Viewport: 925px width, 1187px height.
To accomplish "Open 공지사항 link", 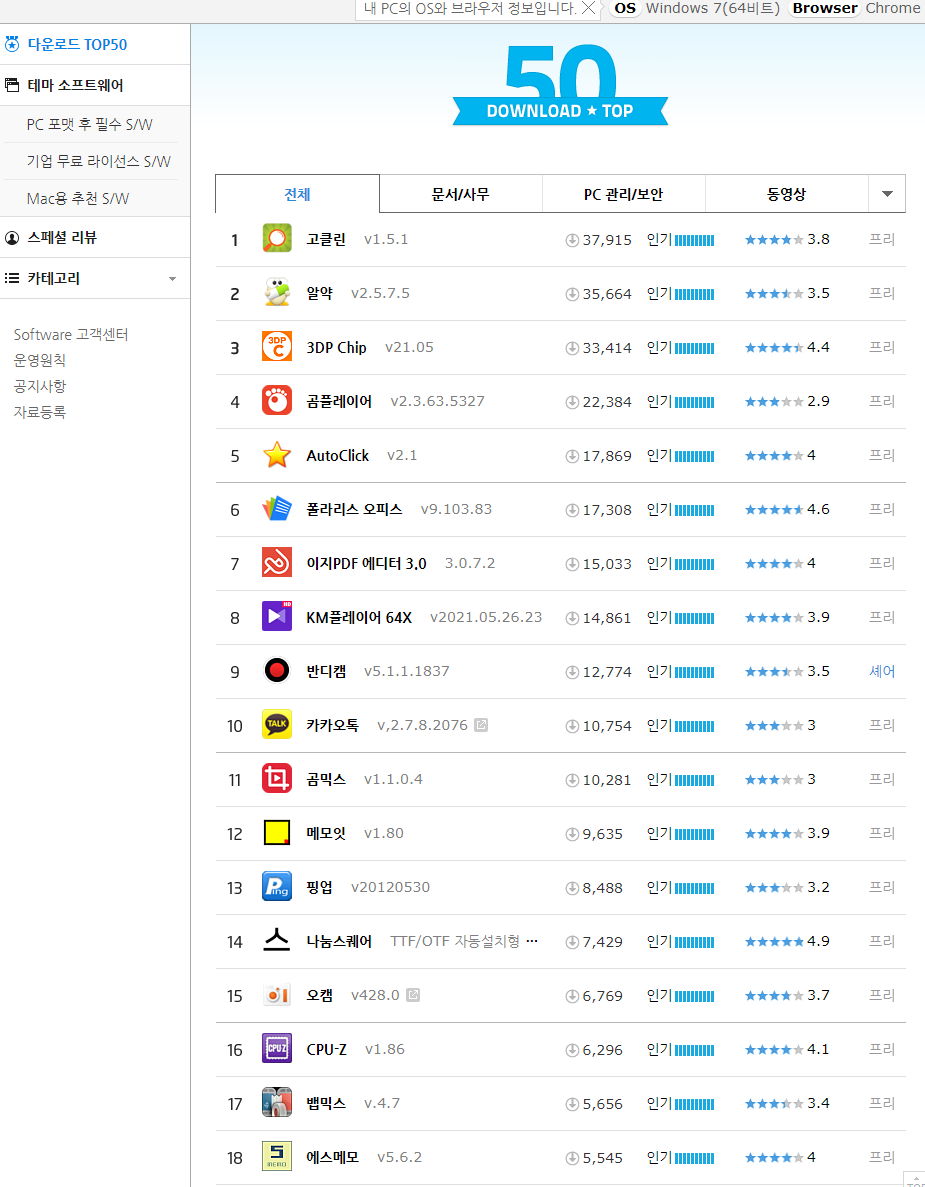I will click(39, 386).
